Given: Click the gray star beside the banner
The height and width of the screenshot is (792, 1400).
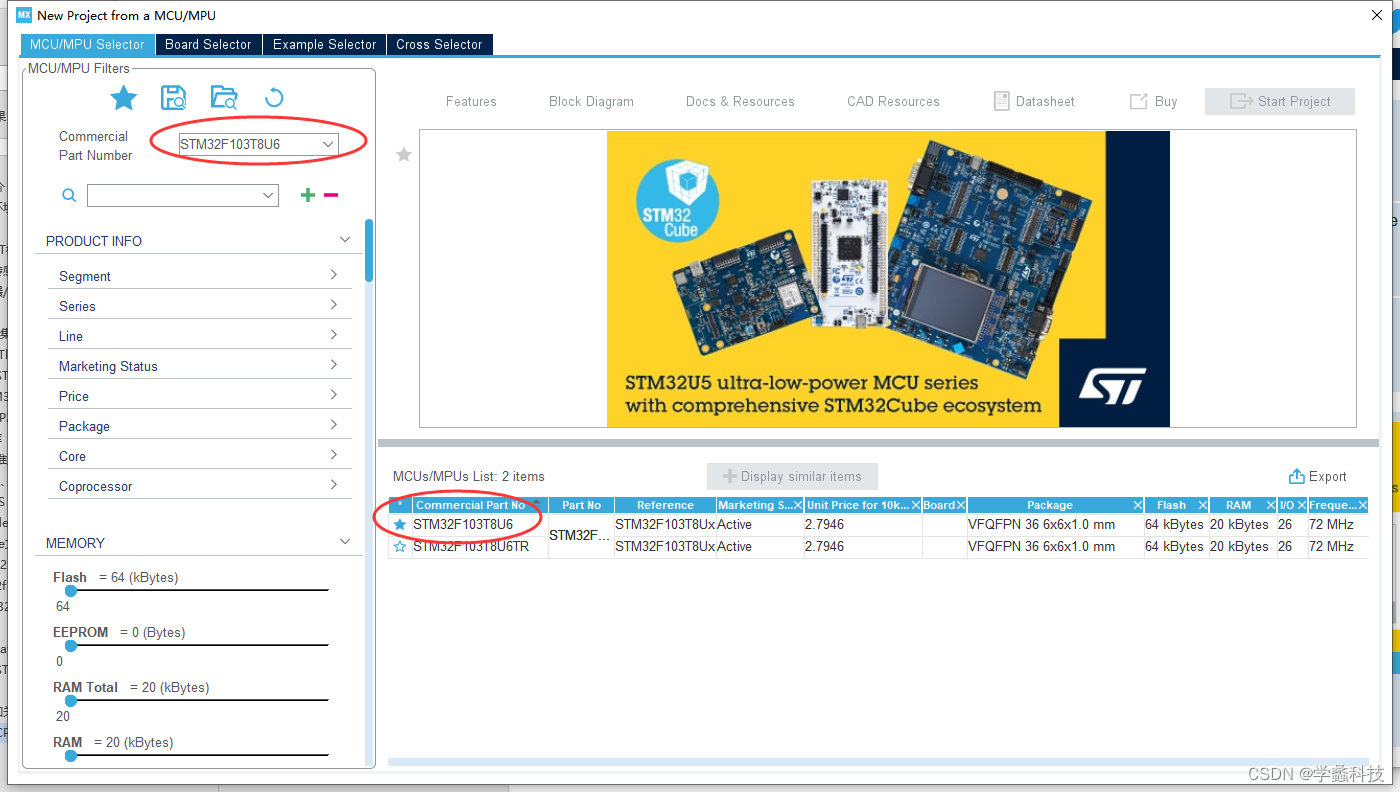Looking at the screenshot, I should click(x=404, y=155).
